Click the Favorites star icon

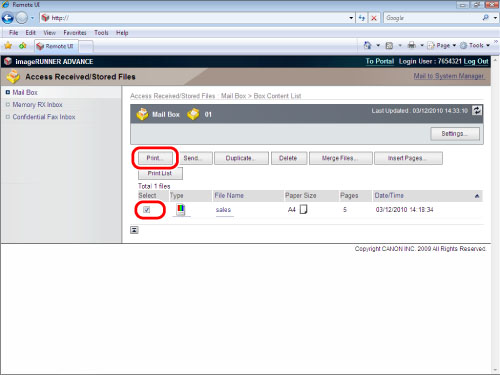8,46
